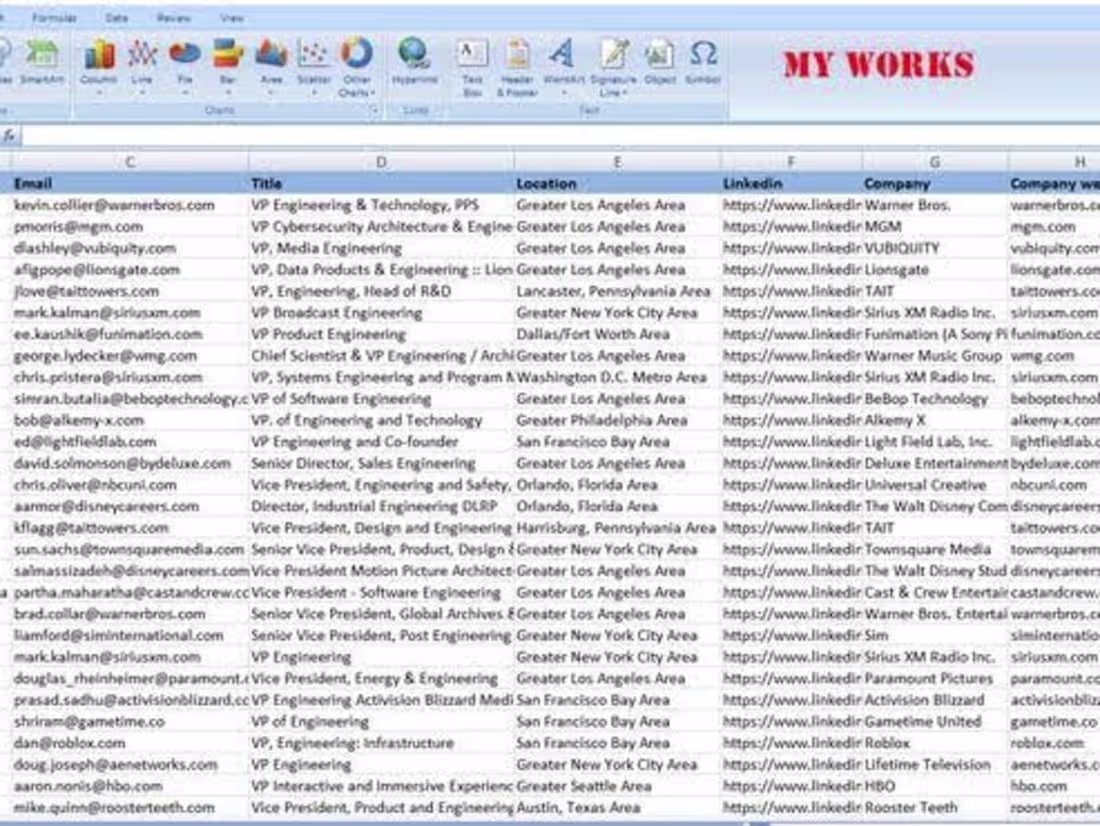This screenshot has width=1100, height=826.
Task: Select company cell Warner Music Group
Action: 935,356
